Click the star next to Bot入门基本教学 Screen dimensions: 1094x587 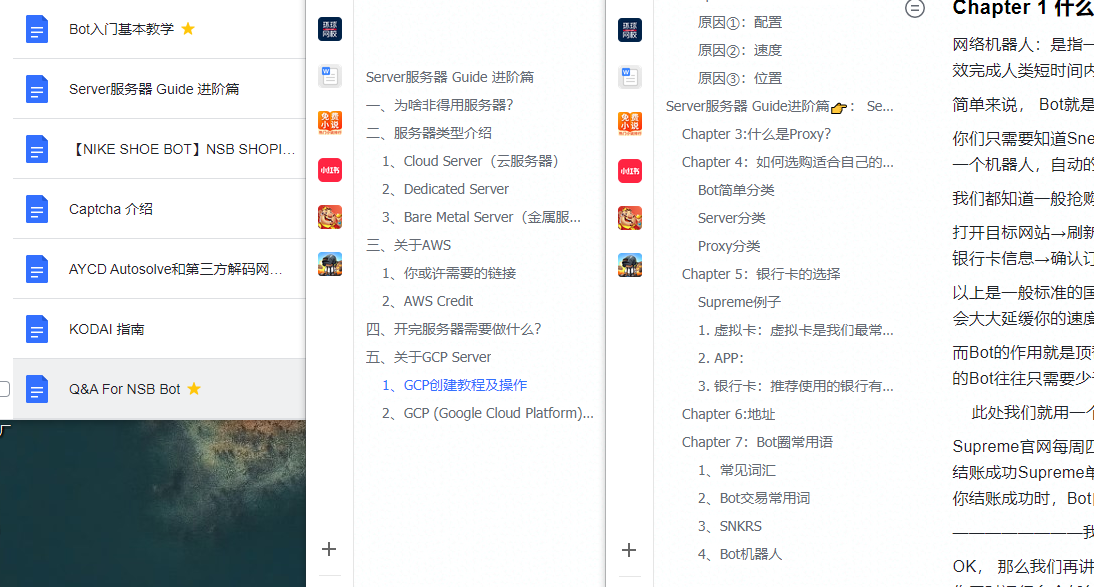click(188, 29)
